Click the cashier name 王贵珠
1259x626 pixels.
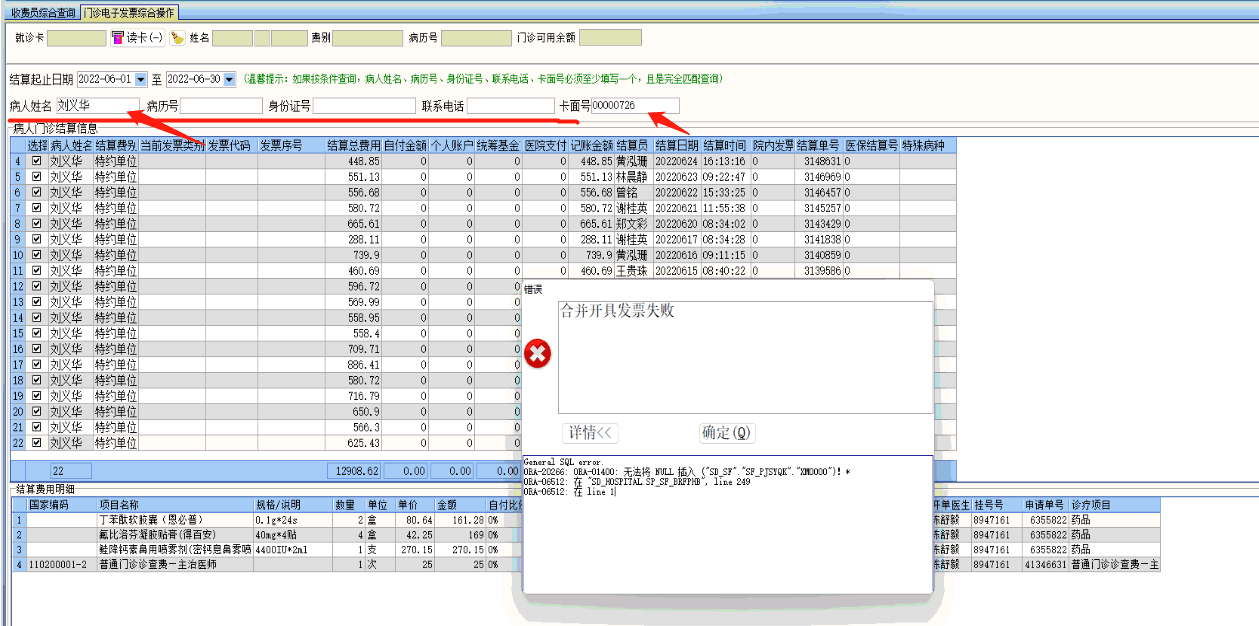click(634, 271)
